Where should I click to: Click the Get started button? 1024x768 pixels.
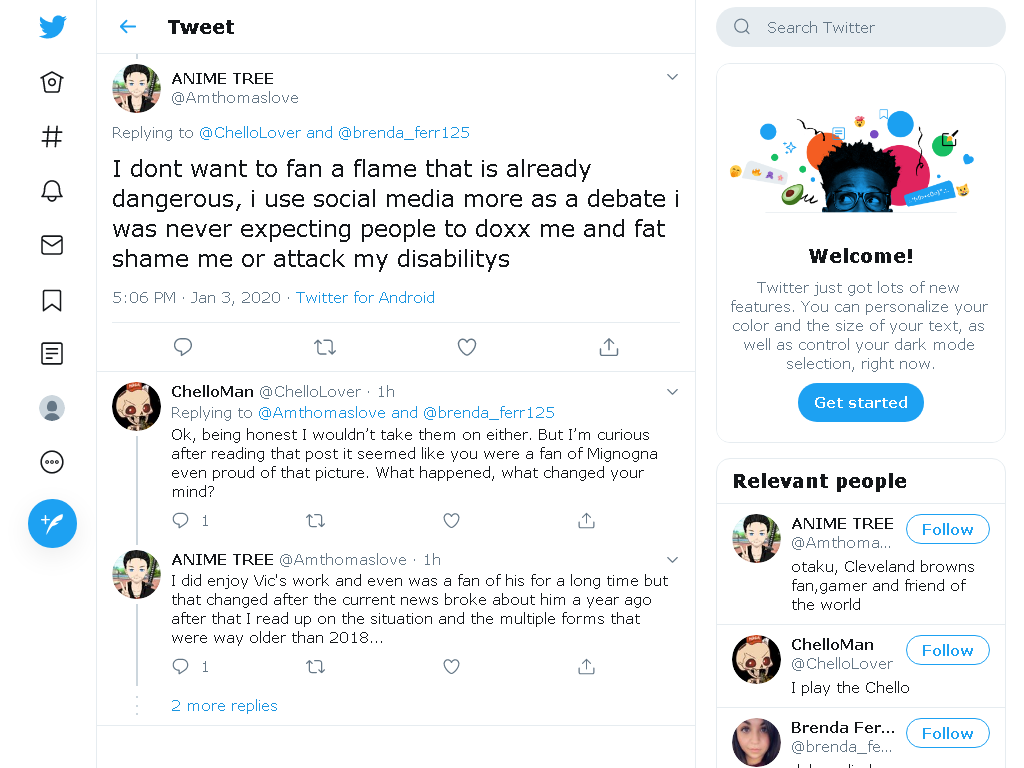[861, 403]
